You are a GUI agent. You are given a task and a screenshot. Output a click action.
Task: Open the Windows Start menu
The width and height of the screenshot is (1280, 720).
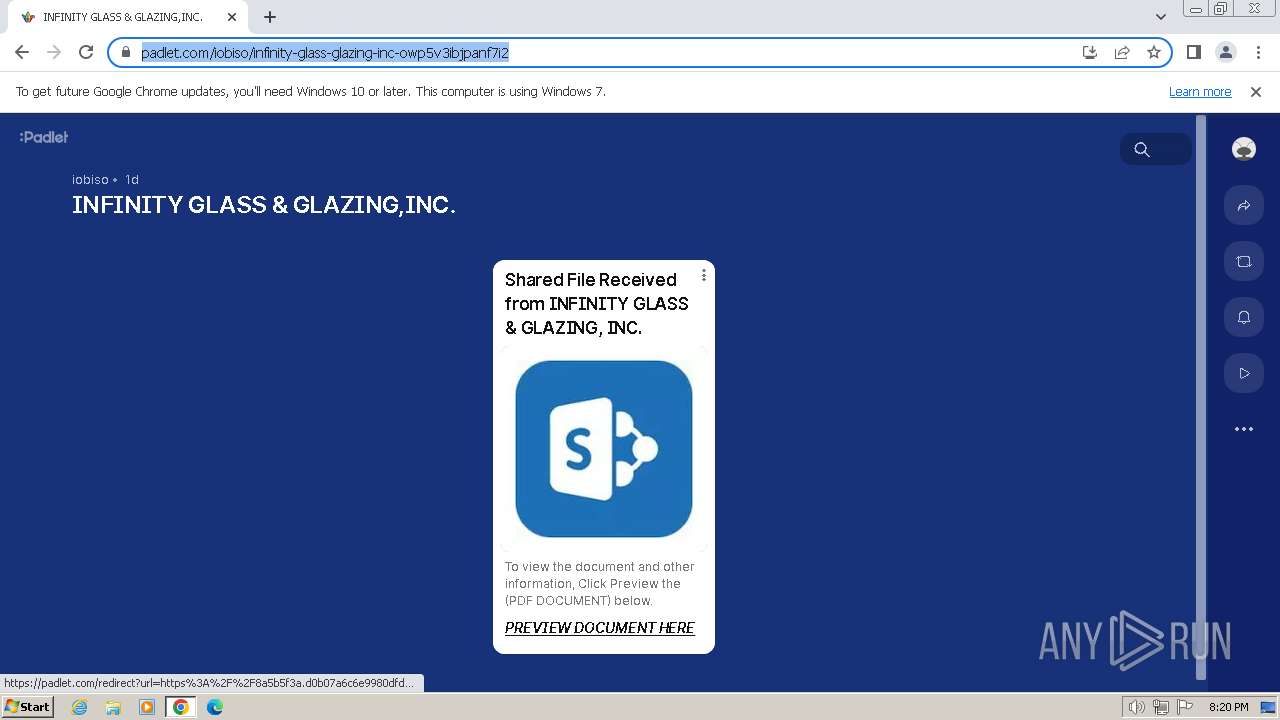click(x=27, y=707)
